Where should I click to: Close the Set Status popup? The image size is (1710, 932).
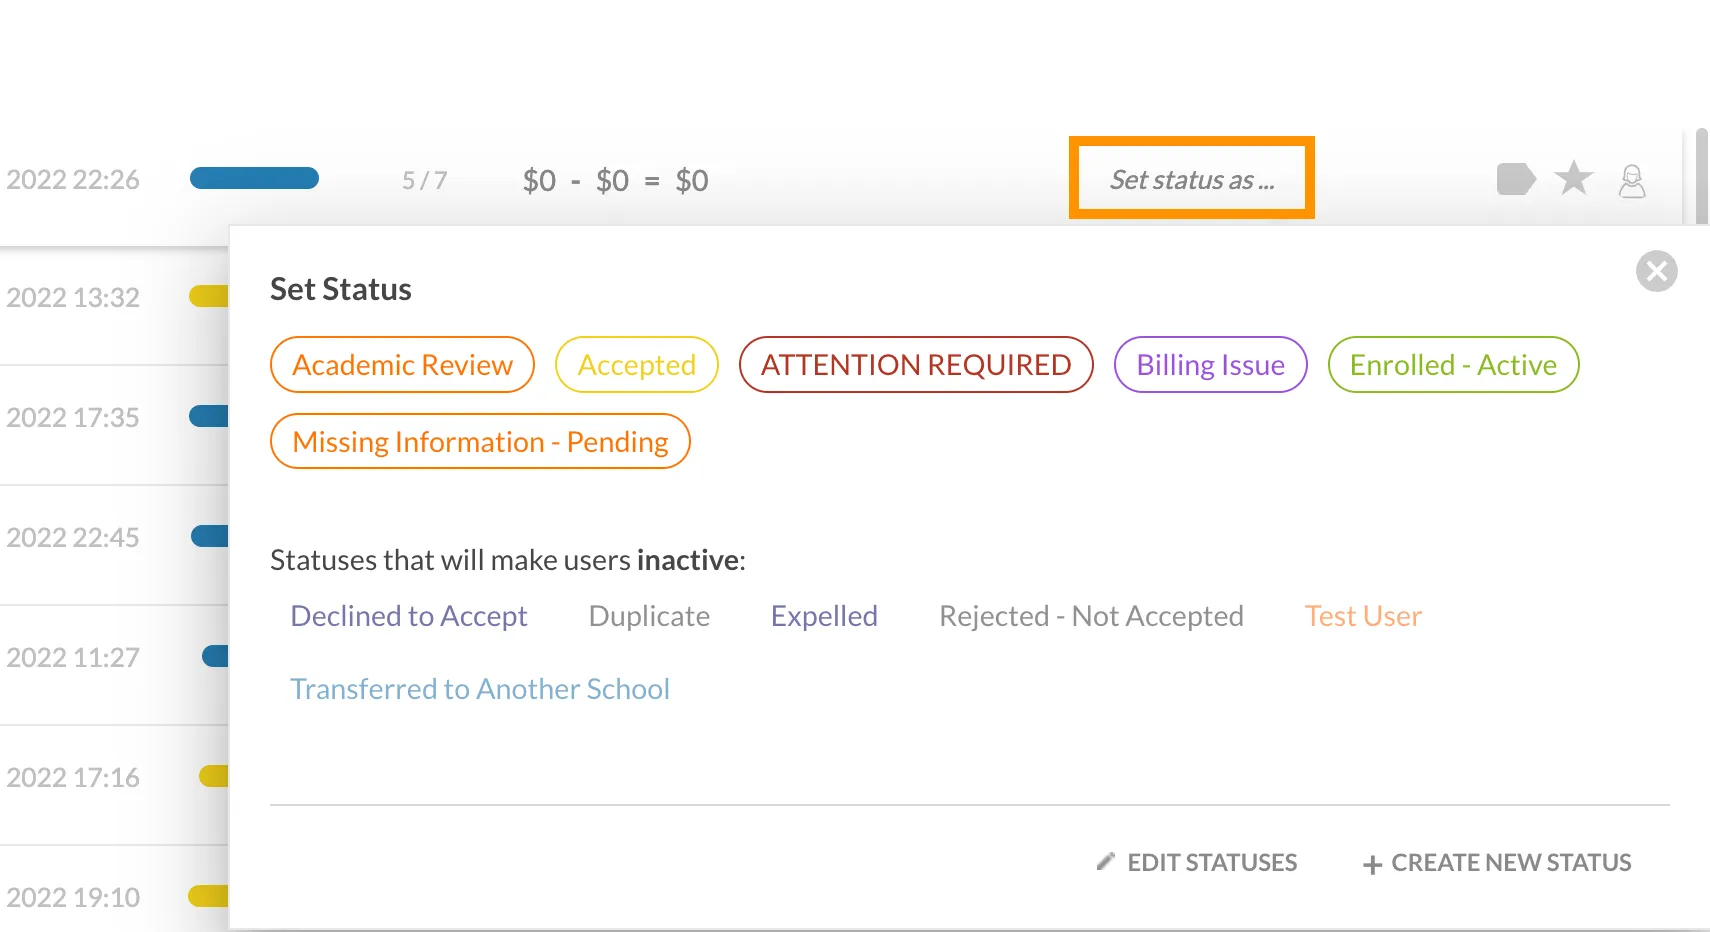[x=1656, y=271]
